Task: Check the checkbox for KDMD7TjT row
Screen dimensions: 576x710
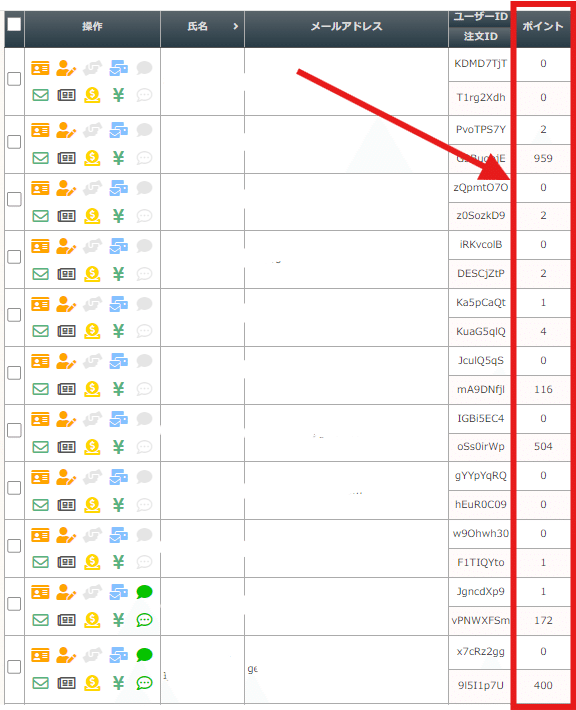Action: pos(14,79)
